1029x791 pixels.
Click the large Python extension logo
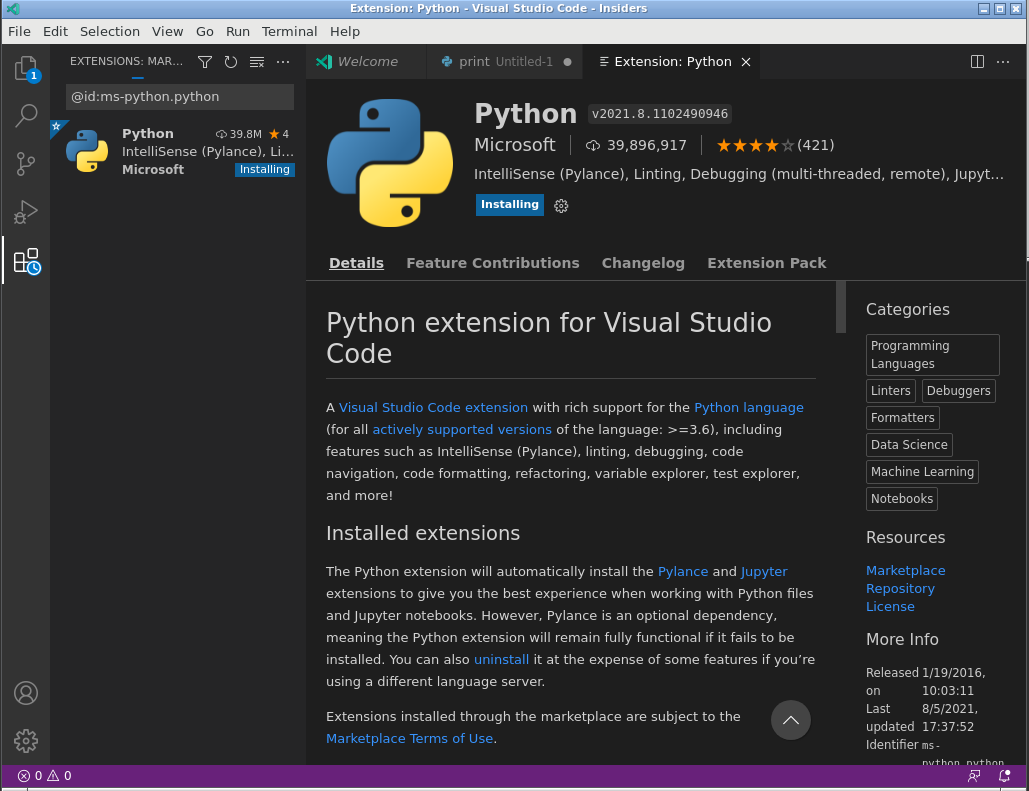coord(390,163)
